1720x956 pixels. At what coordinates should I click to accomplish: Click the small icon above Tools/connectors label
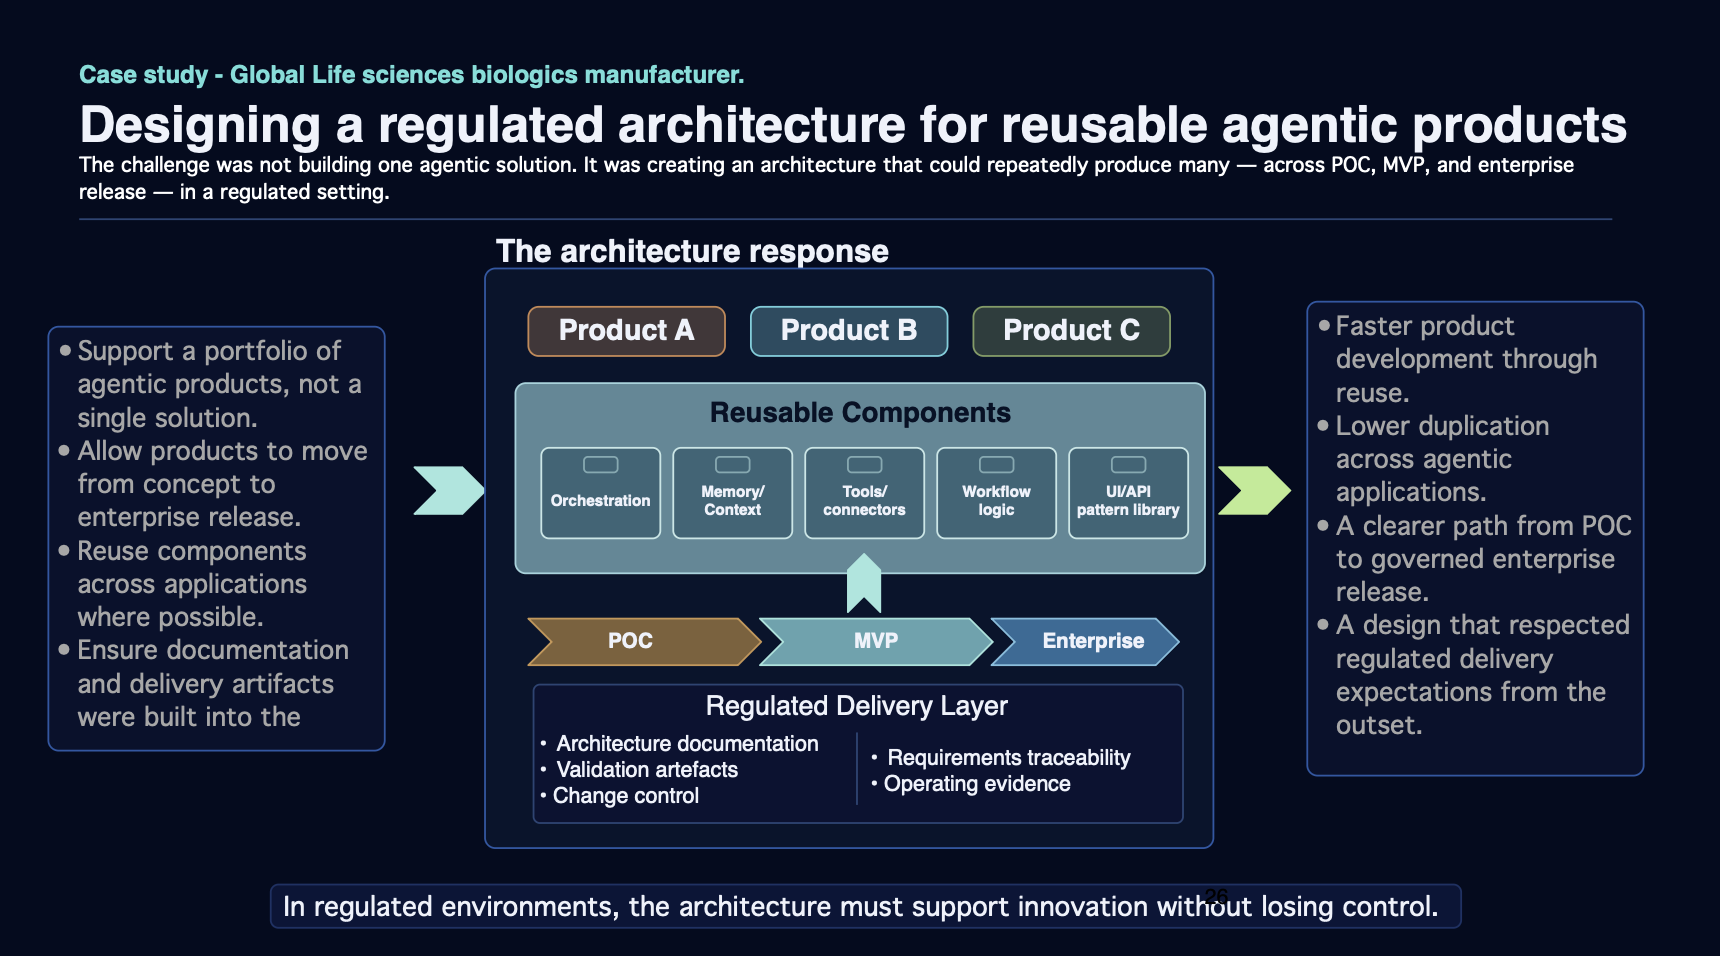(x=864, y=464)
